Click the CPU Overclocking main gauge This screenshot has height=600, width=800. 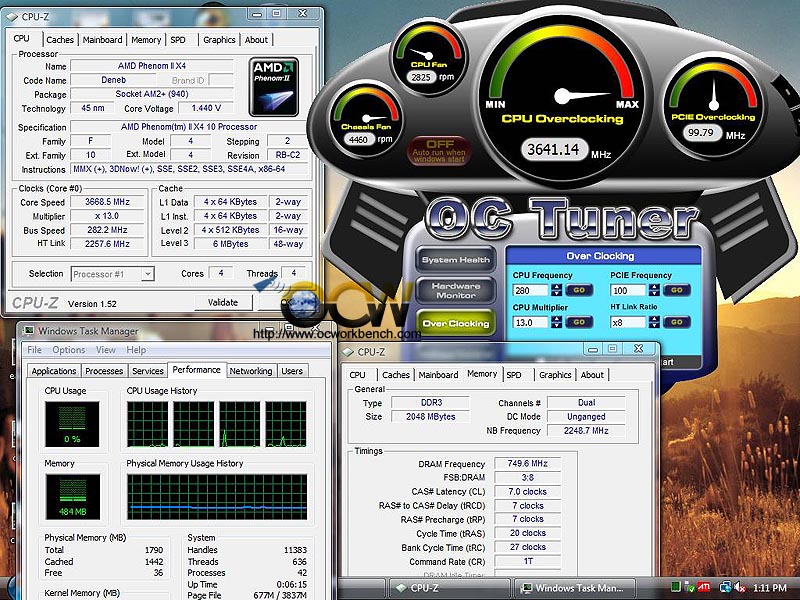coord(561,98)
